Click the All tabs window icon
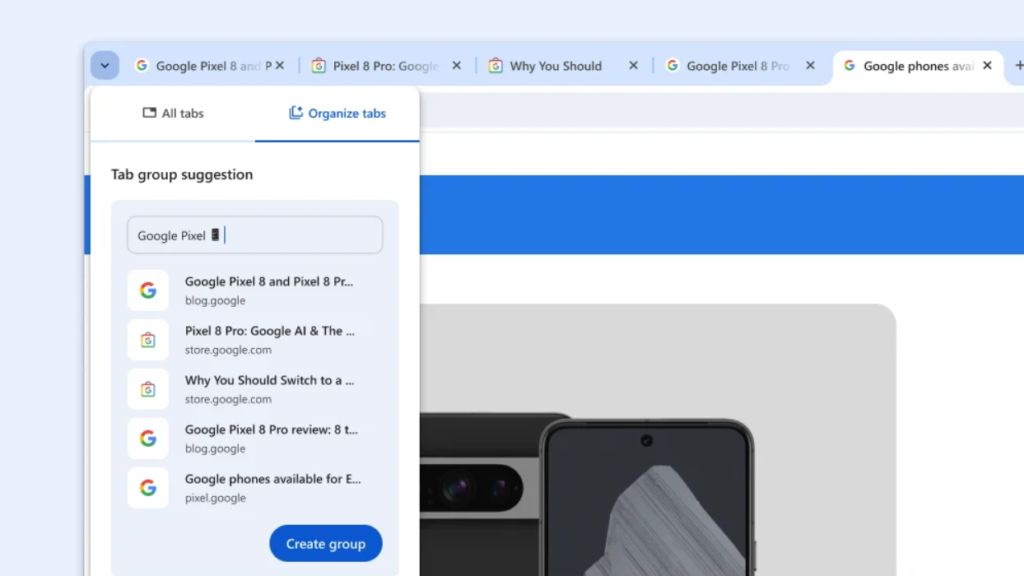This screenshot has height=576, width=1024. [150, 112]
